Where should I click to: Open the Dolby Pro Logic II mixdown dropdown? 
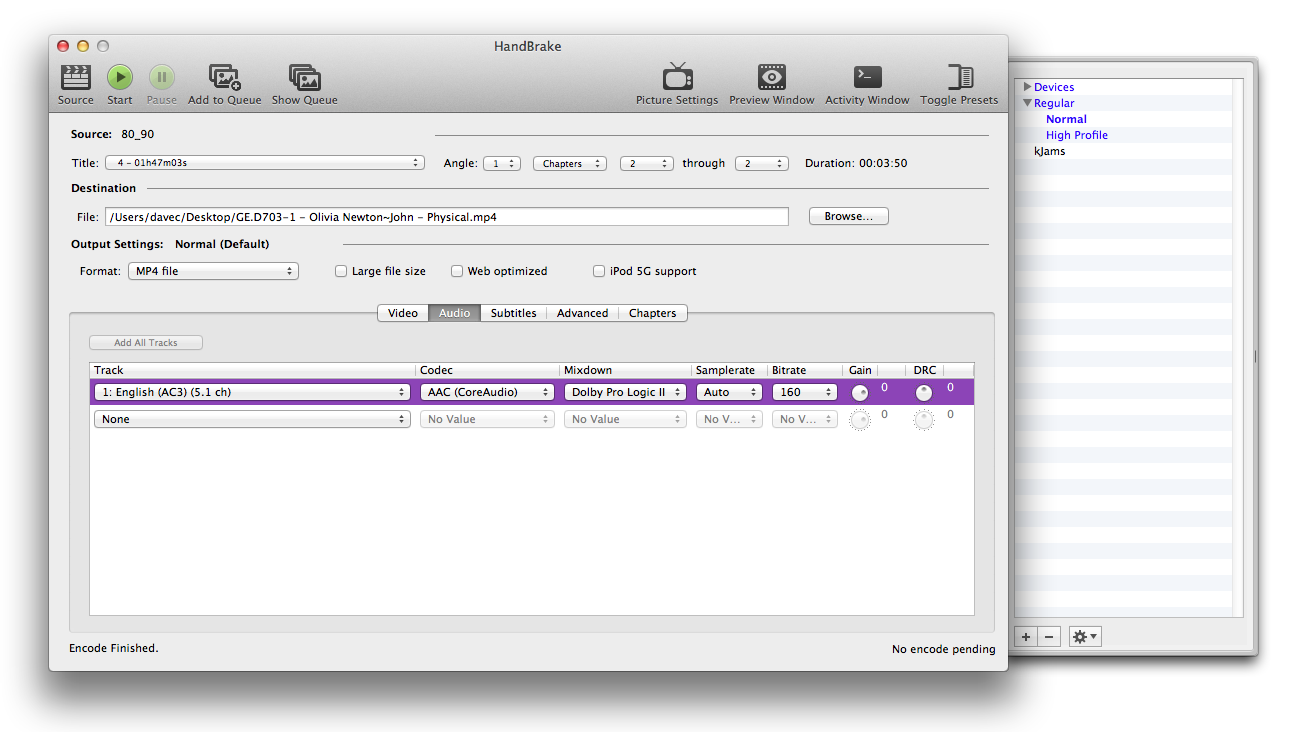click(x=625, y=392)
